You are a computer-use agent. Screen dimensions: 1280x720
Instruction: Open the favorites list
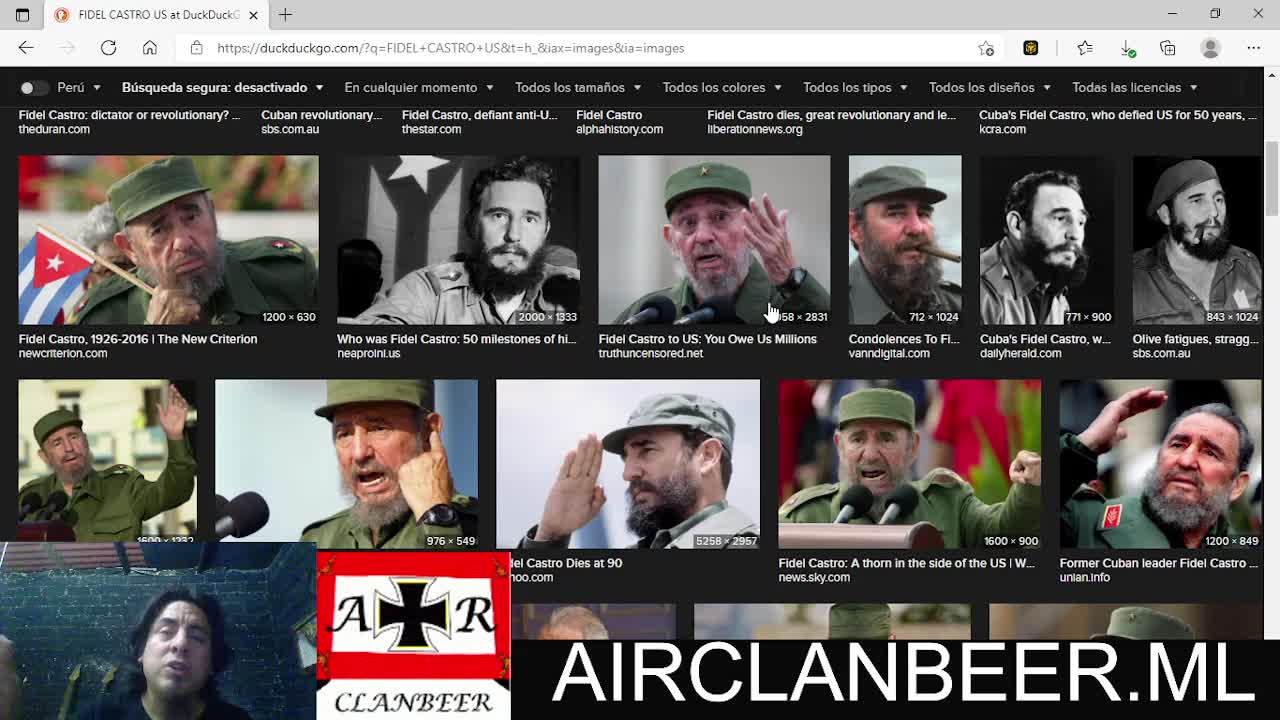pos(1085,48)
